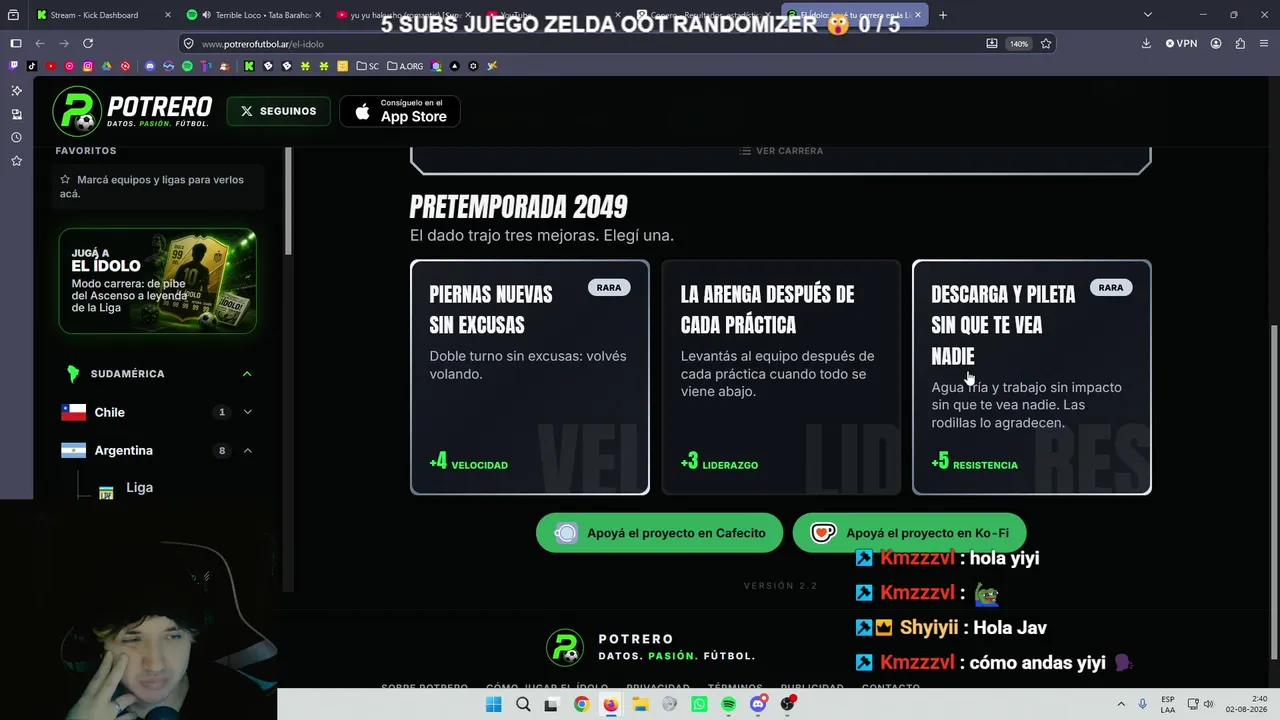Open Spotify from the taskbar

(x=728, y=704)
